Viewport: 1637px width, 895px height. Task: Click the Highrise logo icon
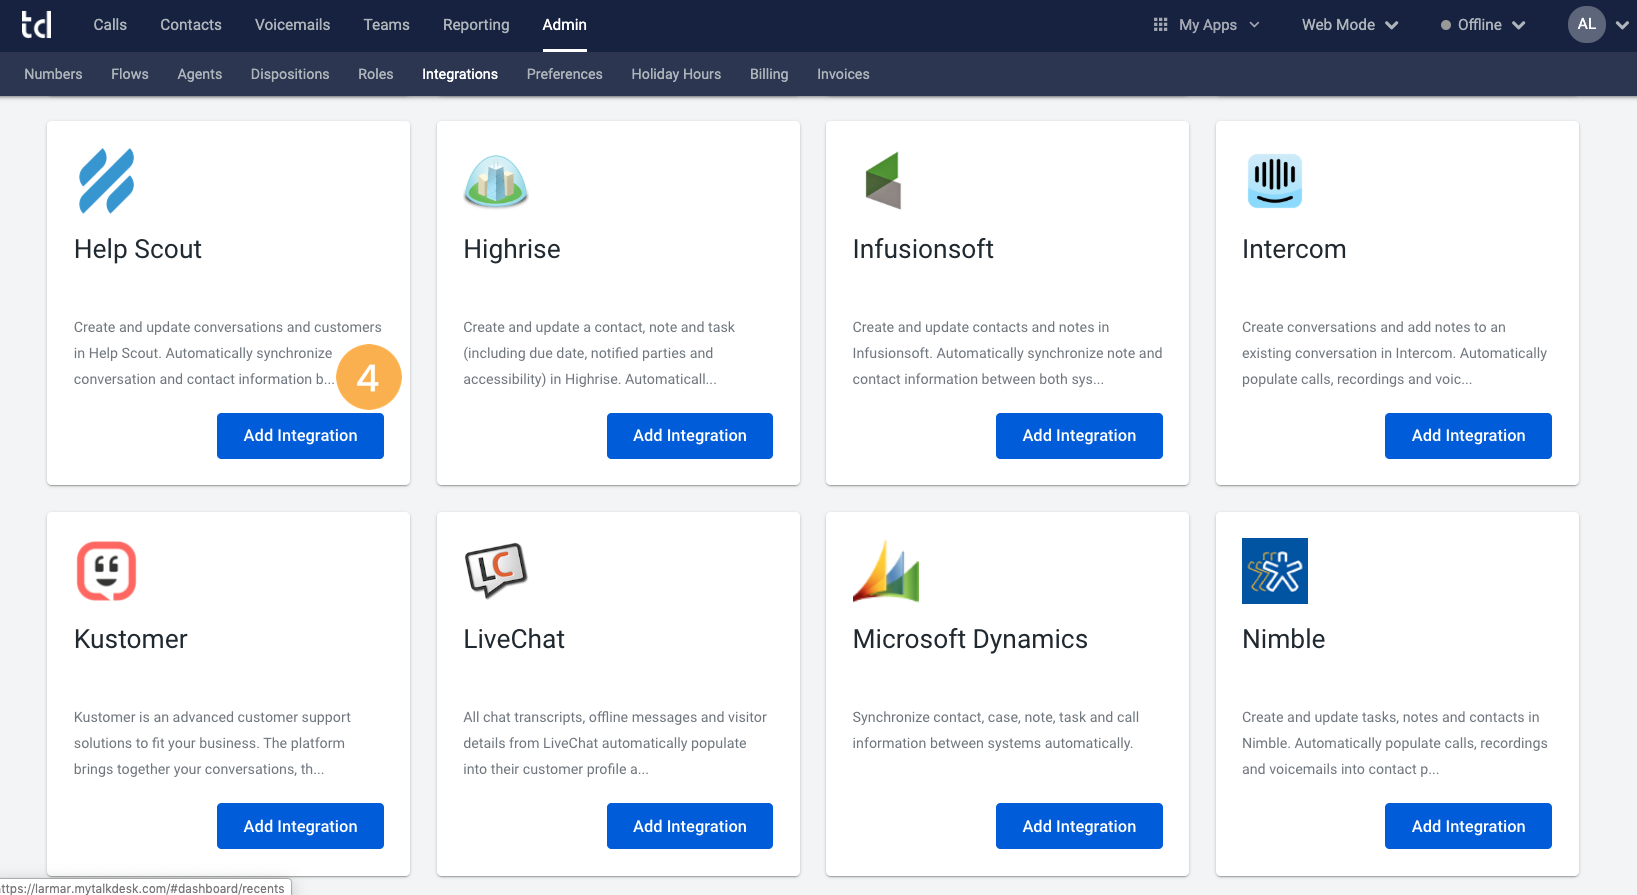[x=496, y=181]
